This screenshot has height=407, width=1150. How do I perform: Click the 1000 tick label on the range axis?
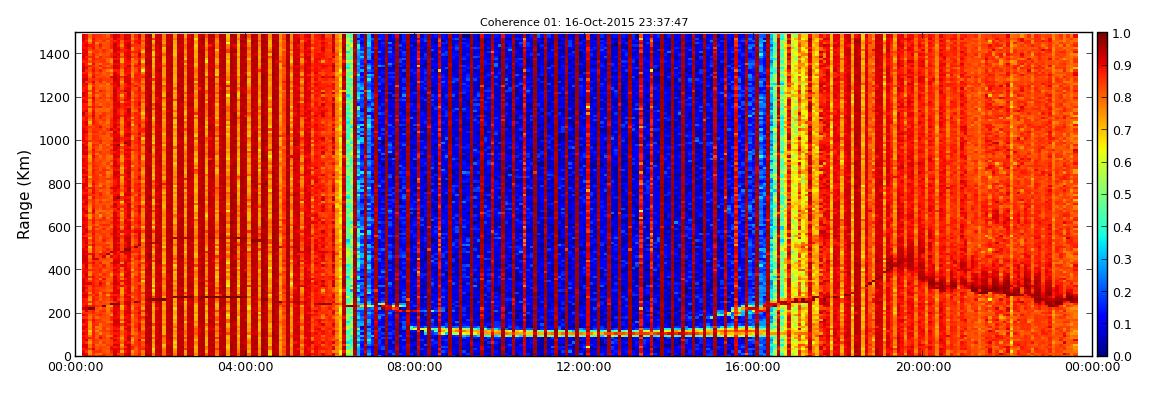(x=56, y=141)
